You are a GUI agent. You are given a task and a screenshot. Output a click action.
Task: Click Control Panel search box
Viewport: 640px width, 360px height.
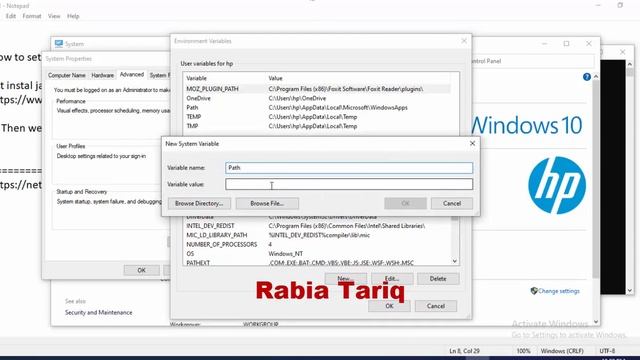pos(532,61)
